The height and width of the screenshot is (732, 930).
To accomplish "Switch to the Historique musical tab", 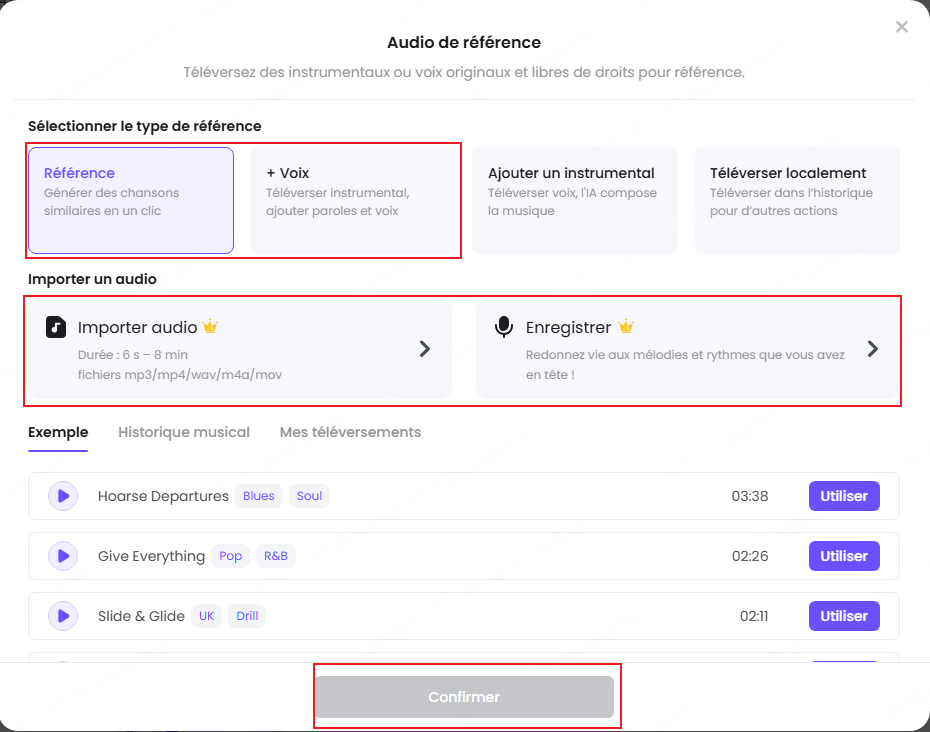I will tap(184, 432).
